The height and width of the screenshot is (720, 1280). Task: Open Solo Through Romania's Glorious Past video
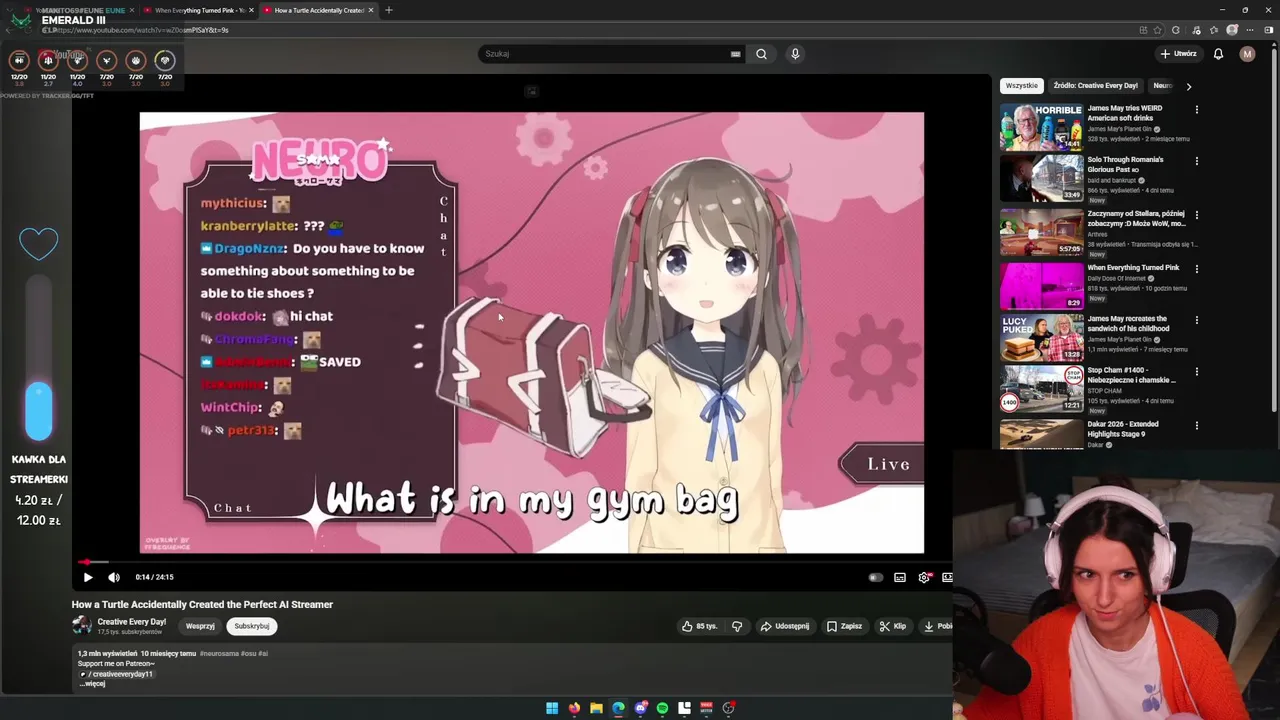1125,164
